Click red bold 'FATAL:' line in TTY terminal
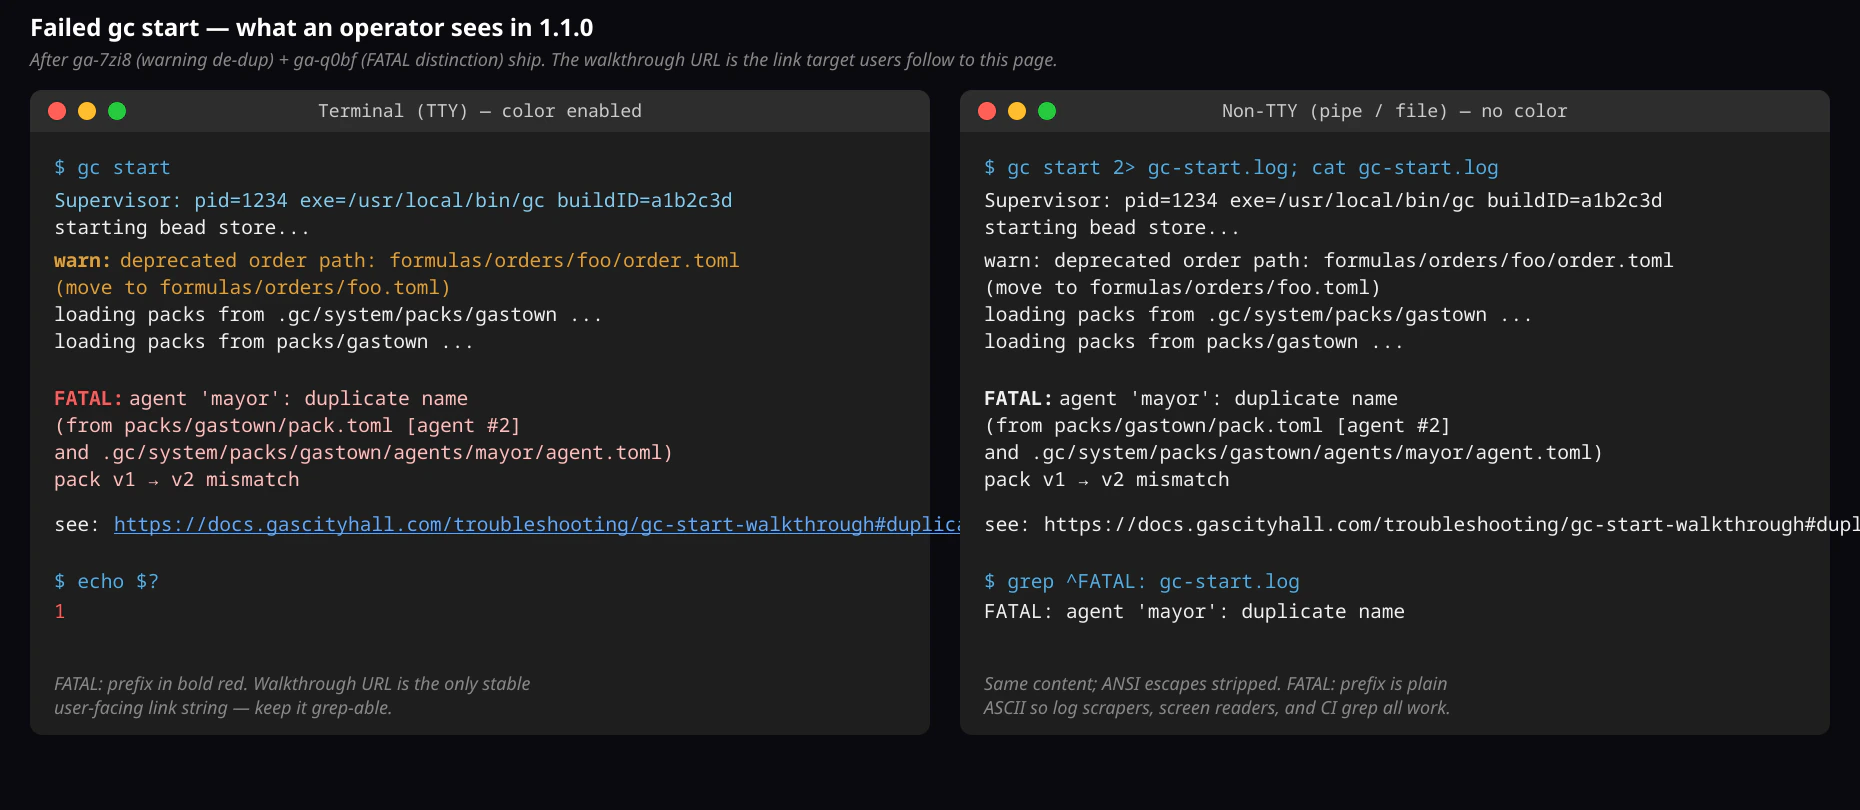 (x=261, y=399)
